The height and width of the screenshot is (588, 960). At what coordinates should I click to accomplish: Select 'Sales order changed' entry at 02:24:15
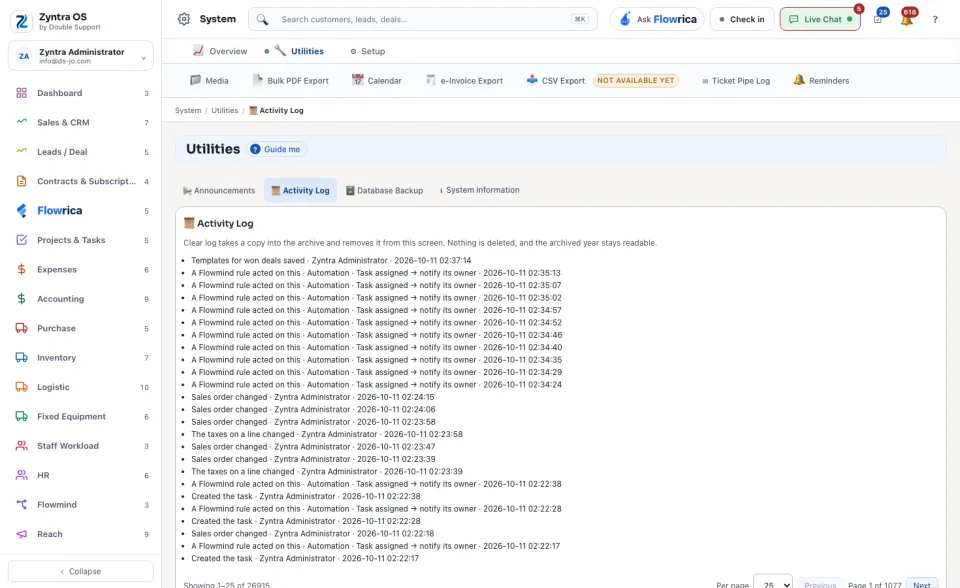click(x=312, y=397)
